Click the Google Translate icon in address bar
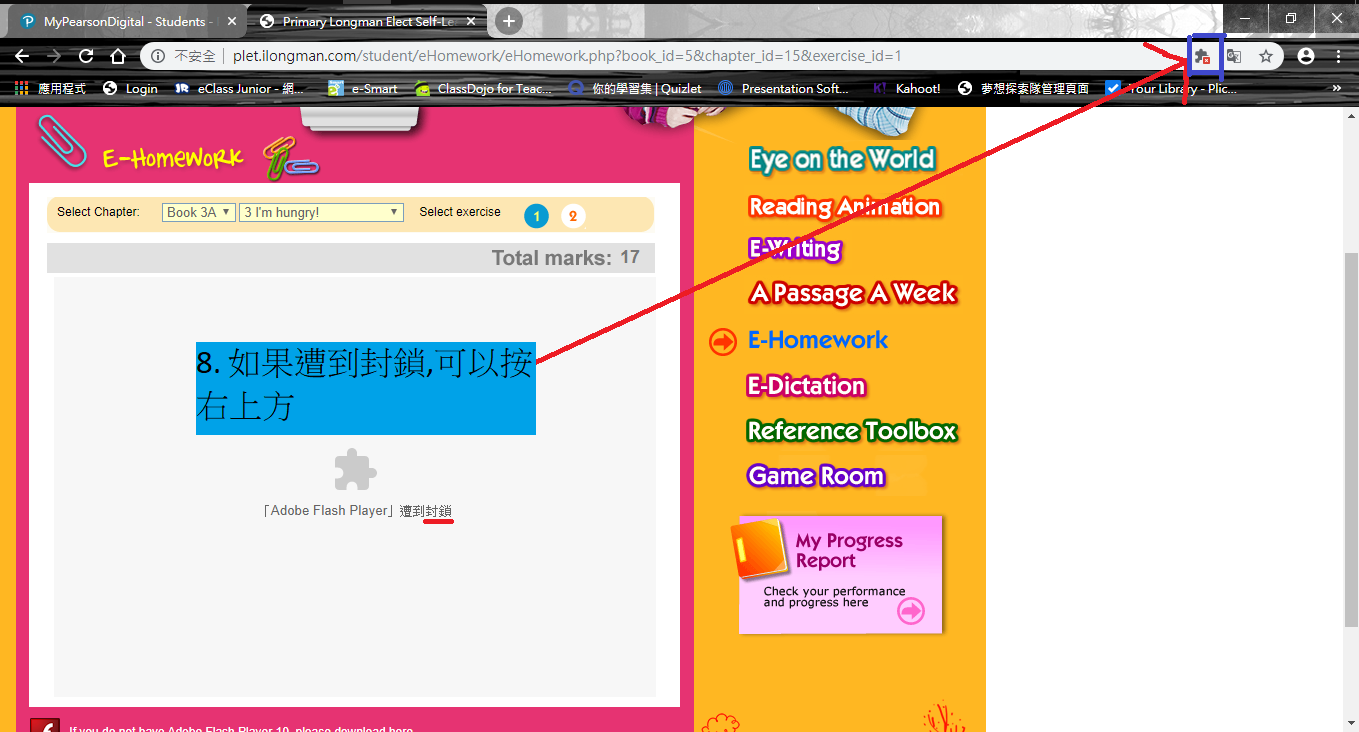1359x732 pixels. [1234, 56]
